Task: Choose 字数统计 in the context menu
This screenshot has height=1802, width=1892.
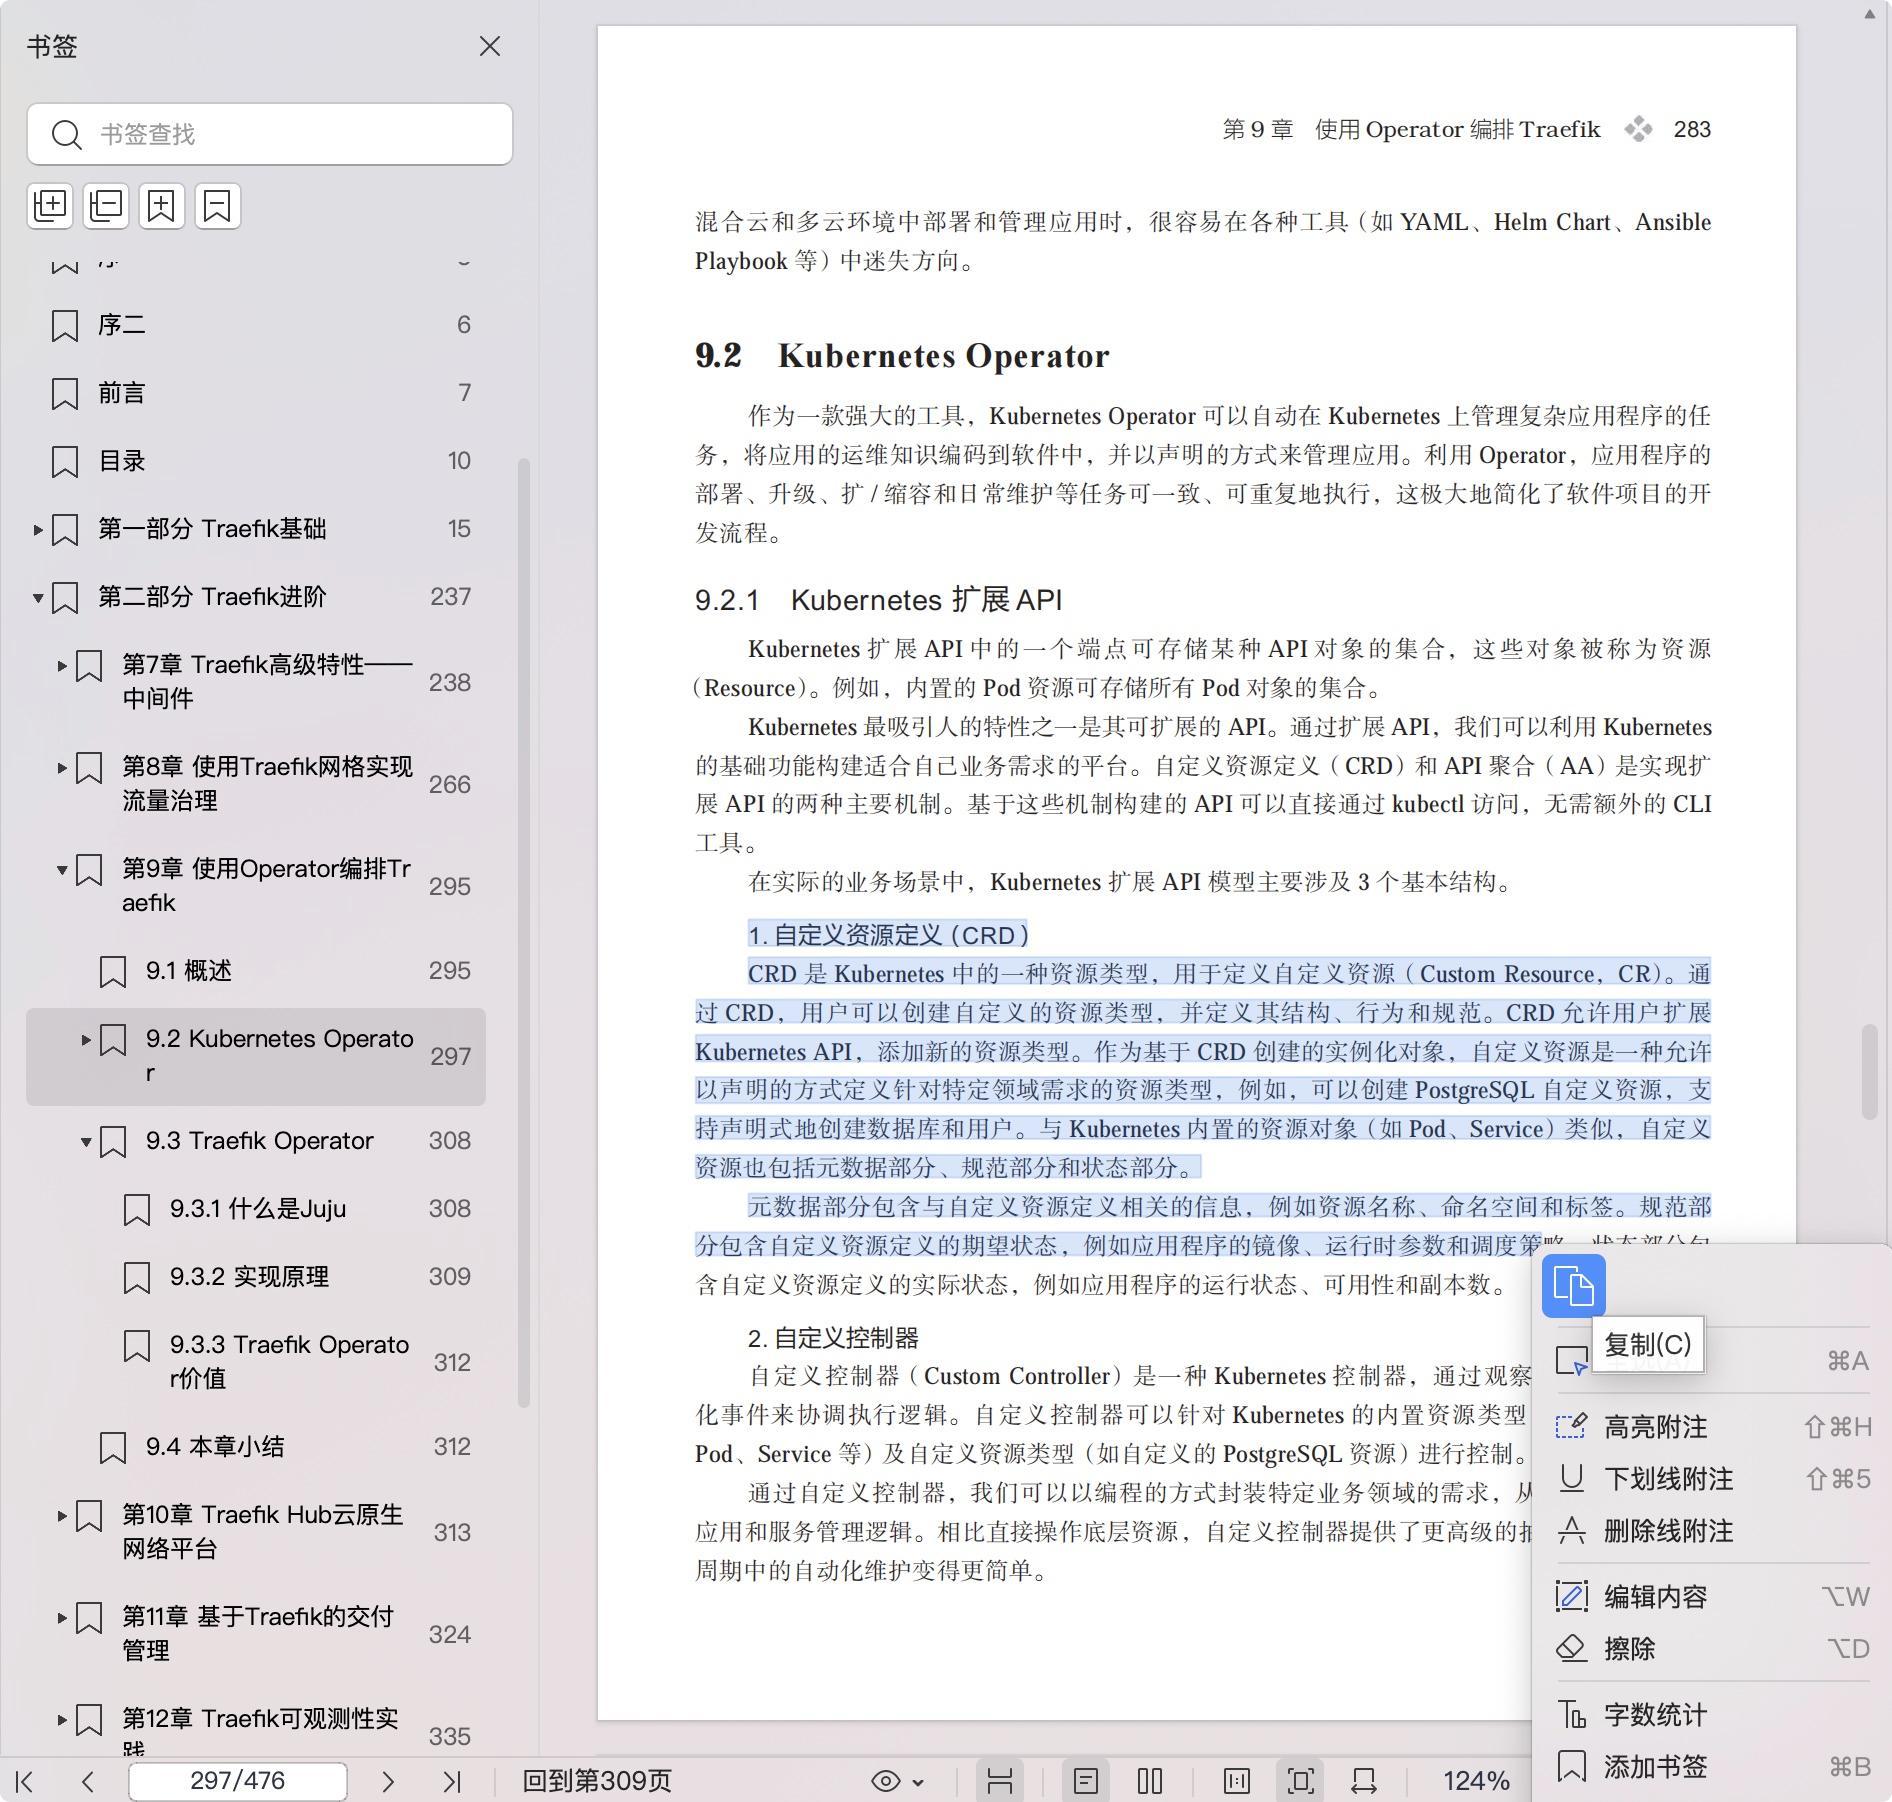Action: [x=1655, y=1715]
